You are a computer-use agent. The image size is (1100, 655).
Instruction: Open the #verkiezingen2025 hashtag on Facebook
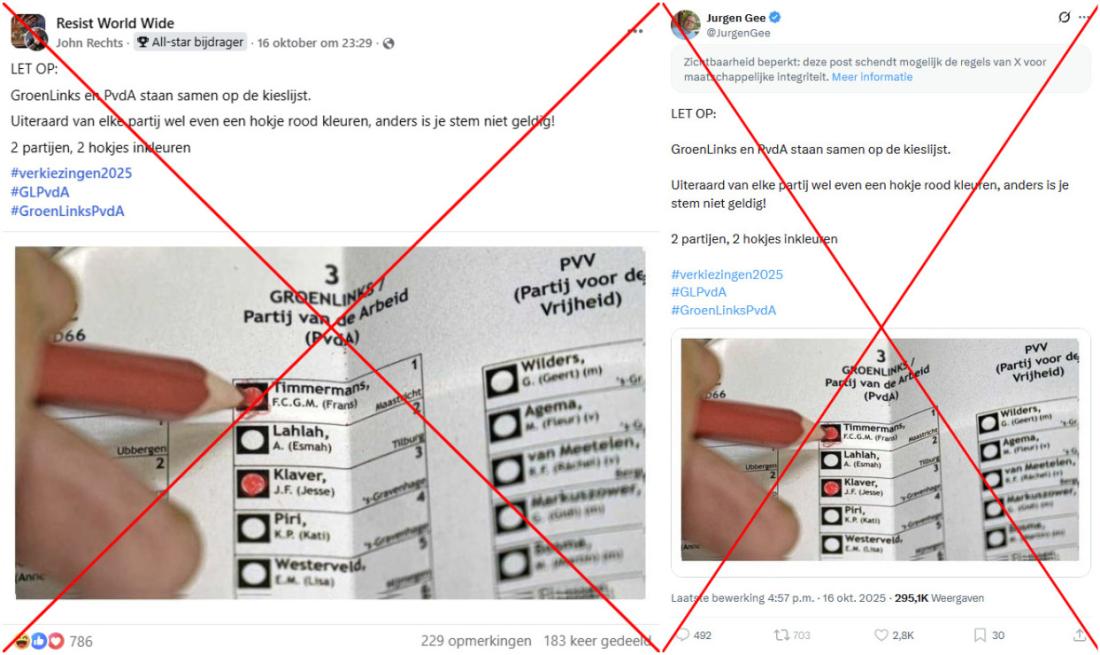tap(71, 173)
